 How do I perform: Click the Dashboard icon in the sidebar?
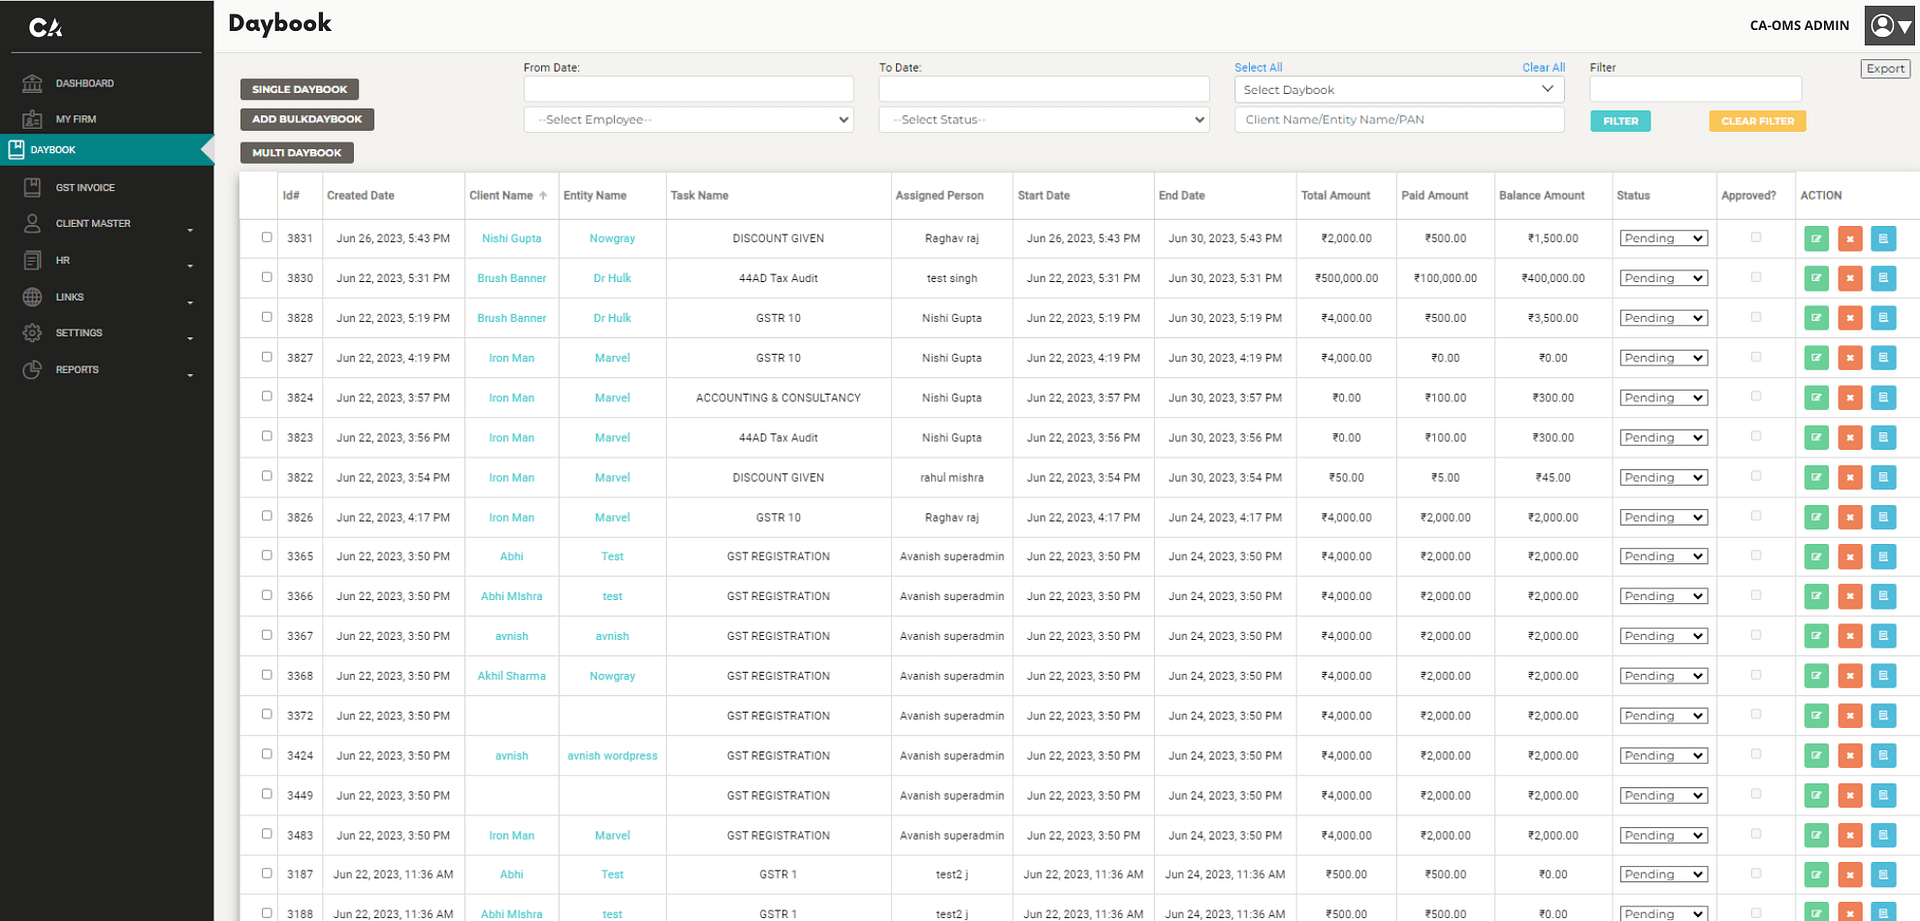click(x=32, y=83)
